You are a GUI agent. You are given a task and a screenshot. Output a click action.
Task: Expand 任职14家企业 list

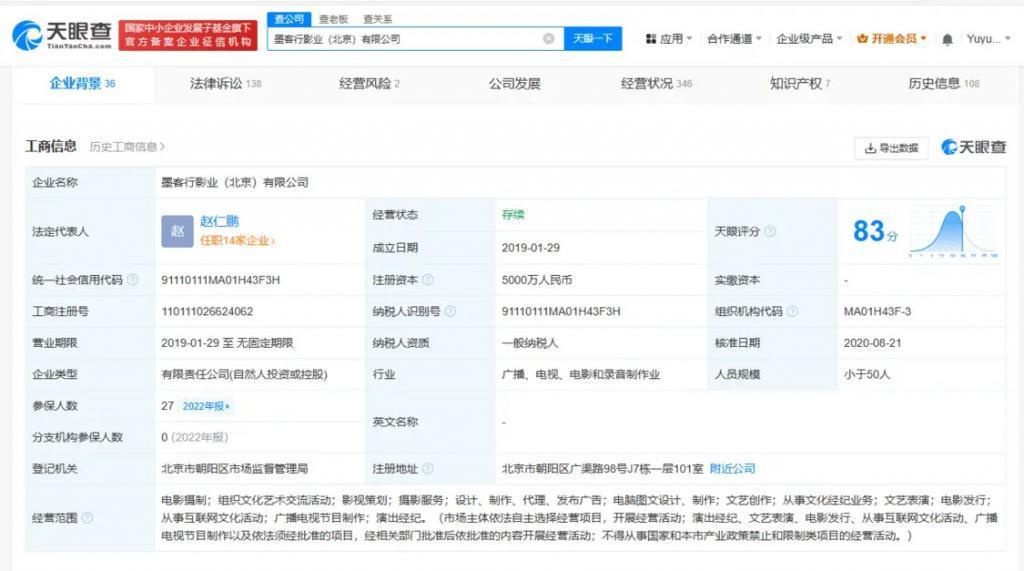(x=237, y=240)
